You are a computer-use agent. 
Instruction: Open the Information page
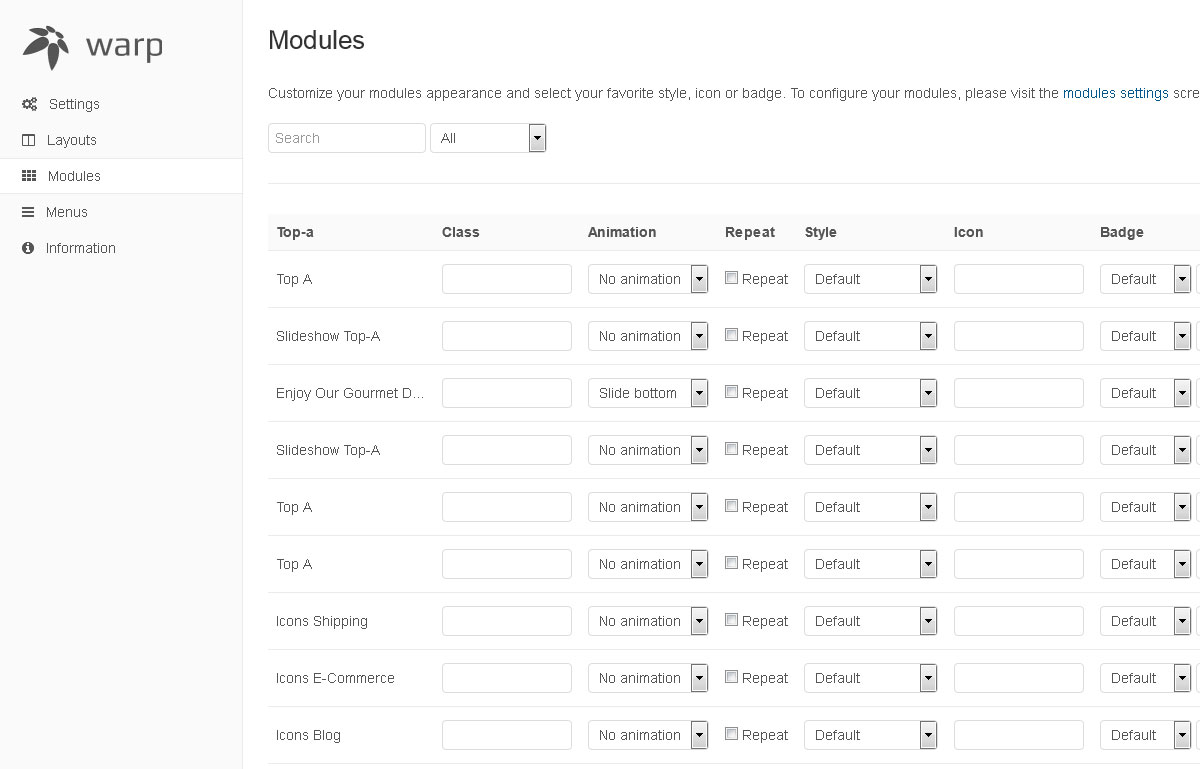point(80,248)
